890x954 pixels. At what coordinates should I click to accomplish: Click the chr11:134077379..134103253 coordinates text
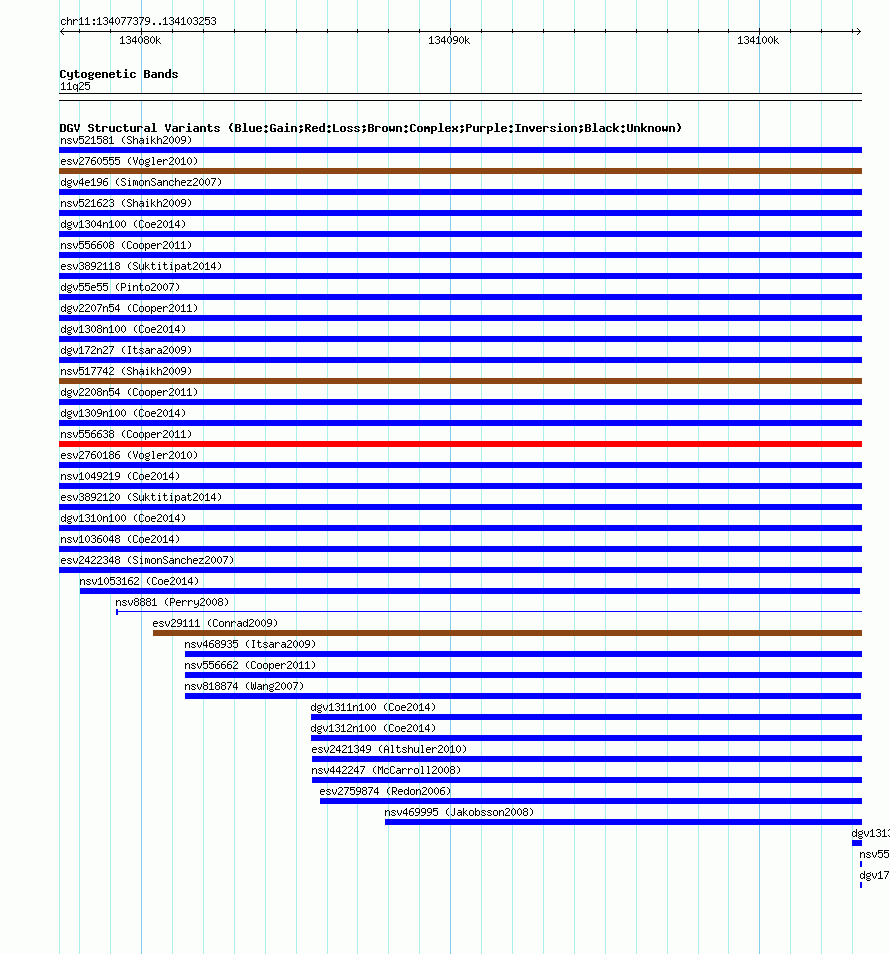pyautogui.click(x=138, y=21)
